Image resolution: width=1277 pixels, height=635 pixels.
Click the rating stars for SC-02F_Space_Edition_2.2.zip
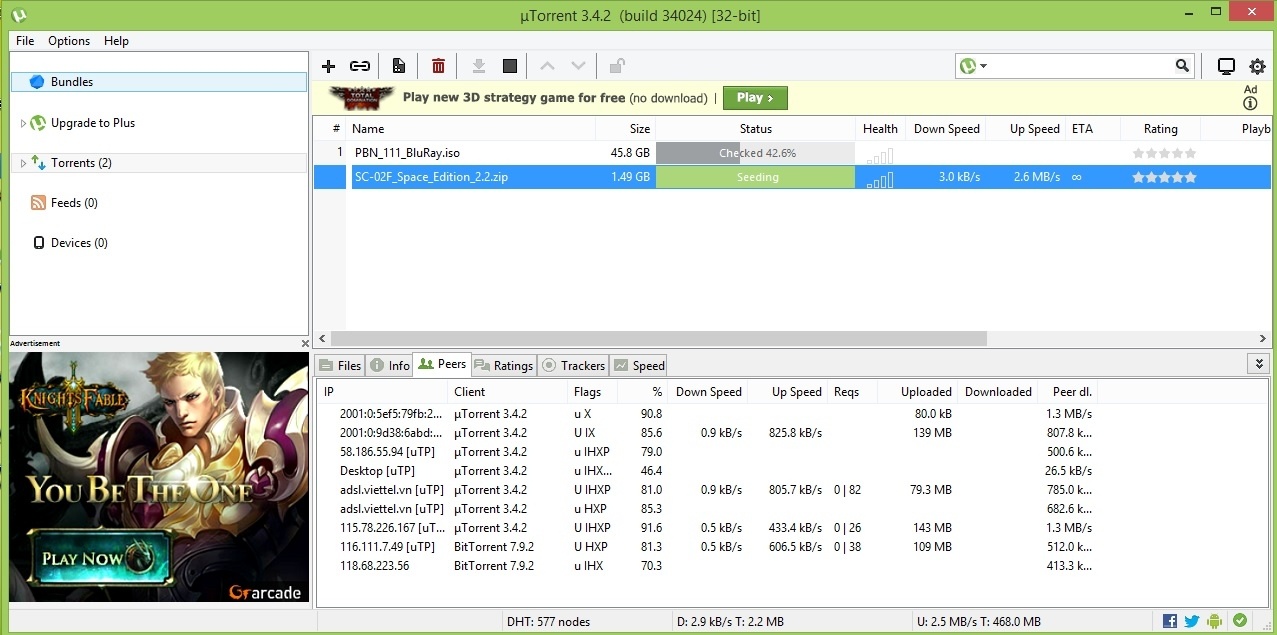click(x=1164, y=178)
